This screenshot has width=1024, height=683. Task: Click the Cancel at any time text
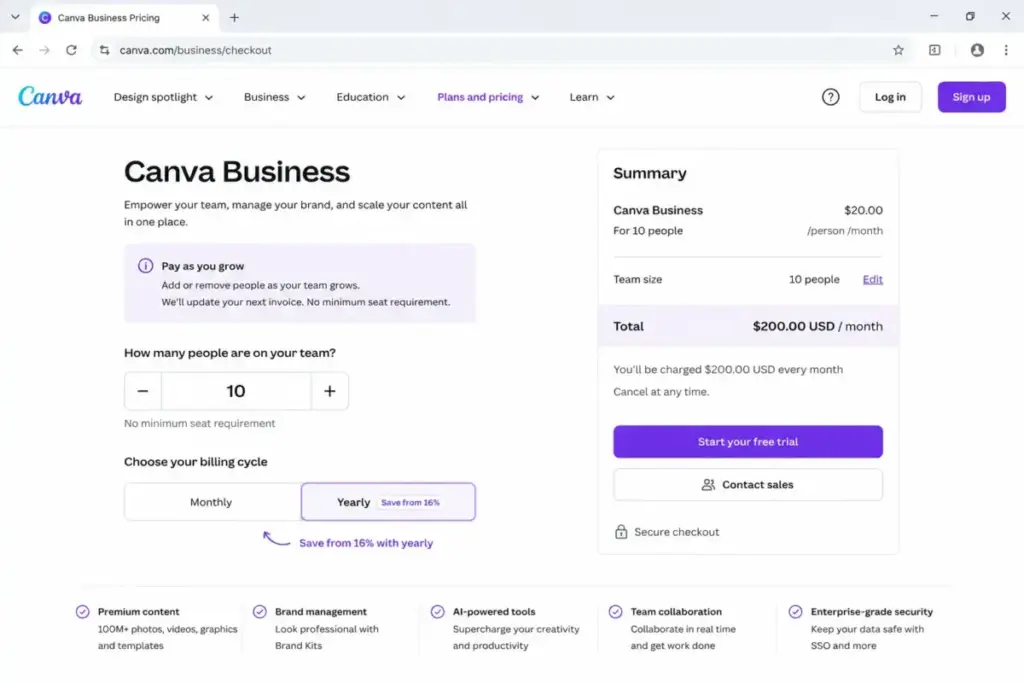[x=661, y=392]
